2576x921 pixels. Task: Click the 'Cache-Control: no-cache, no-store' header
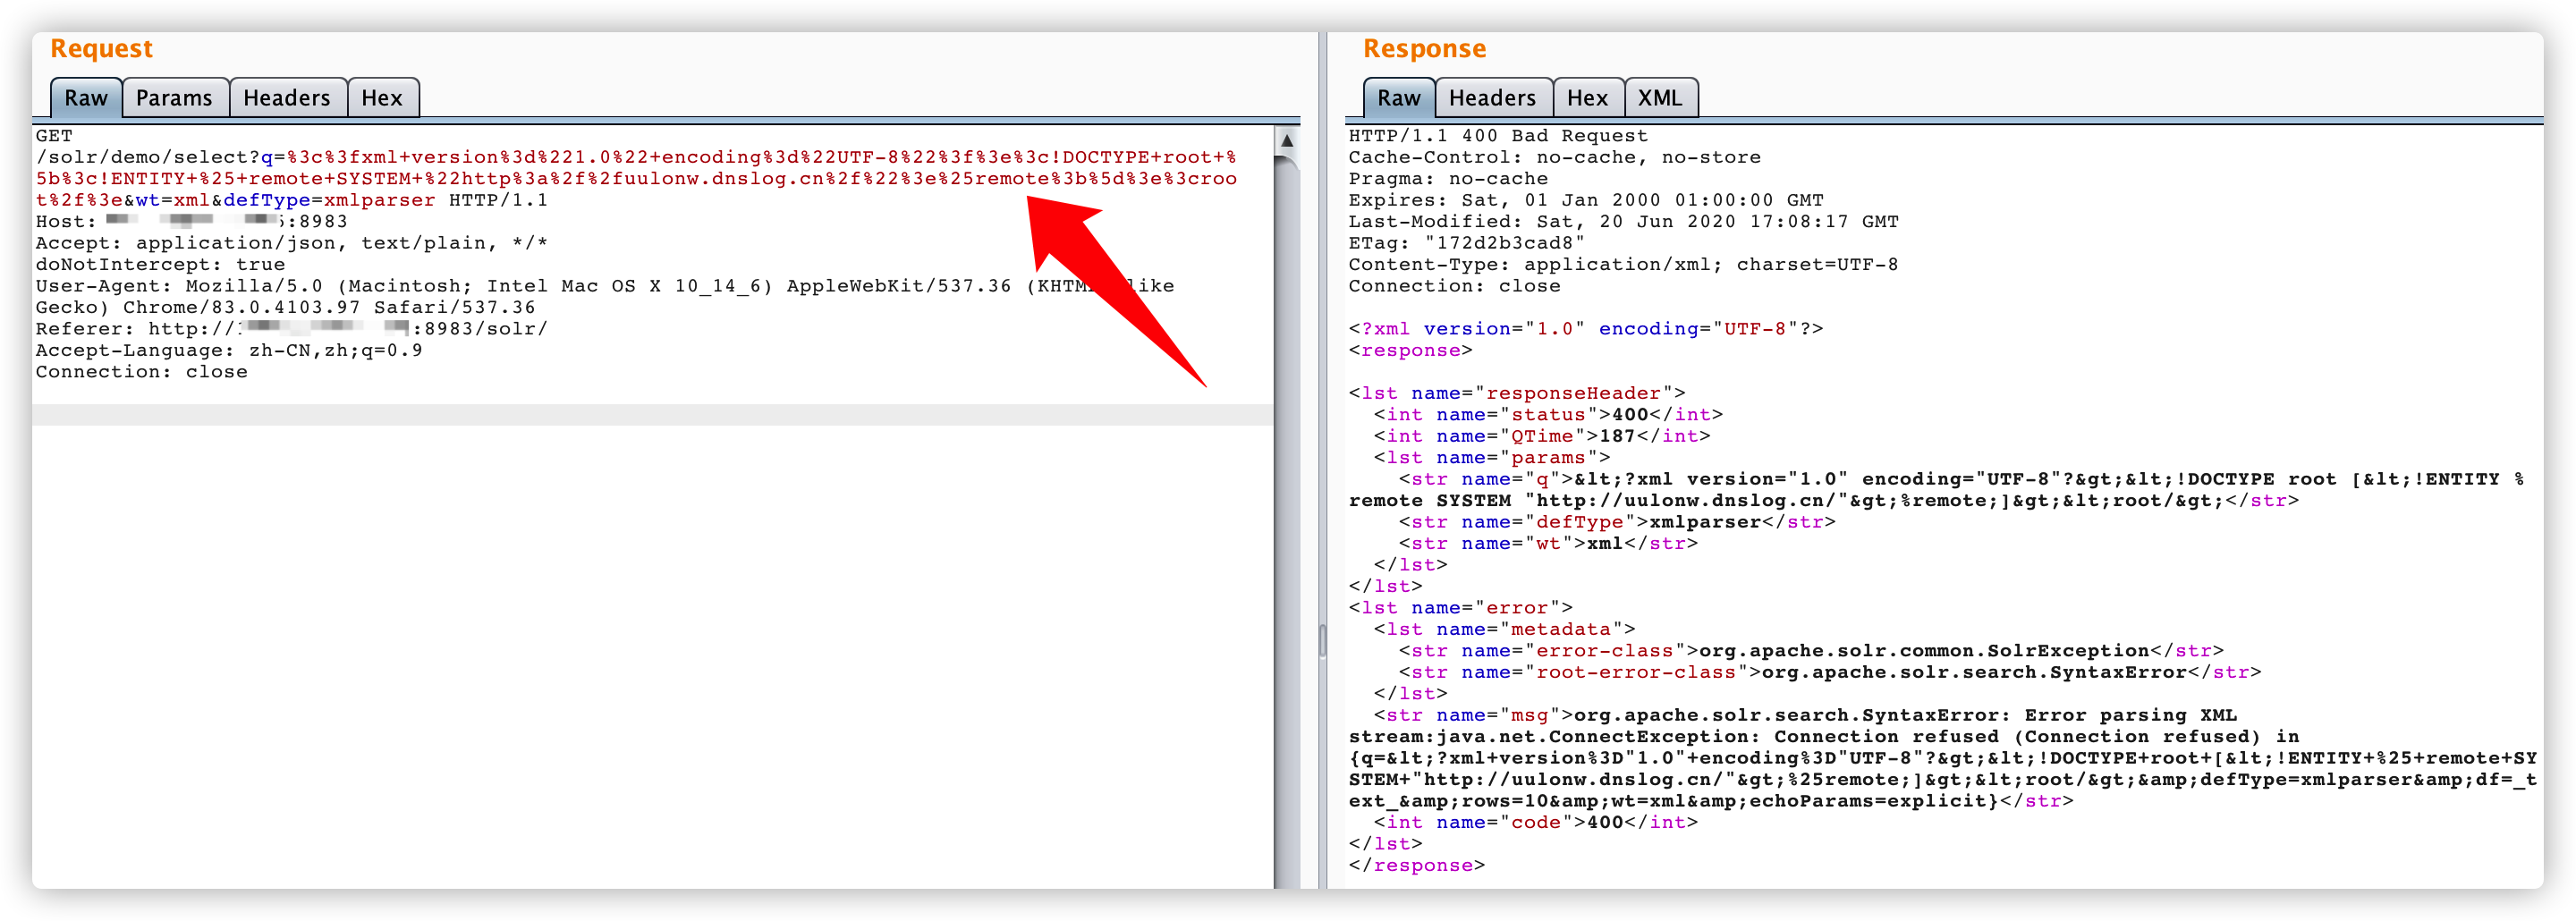point(1554,157)
